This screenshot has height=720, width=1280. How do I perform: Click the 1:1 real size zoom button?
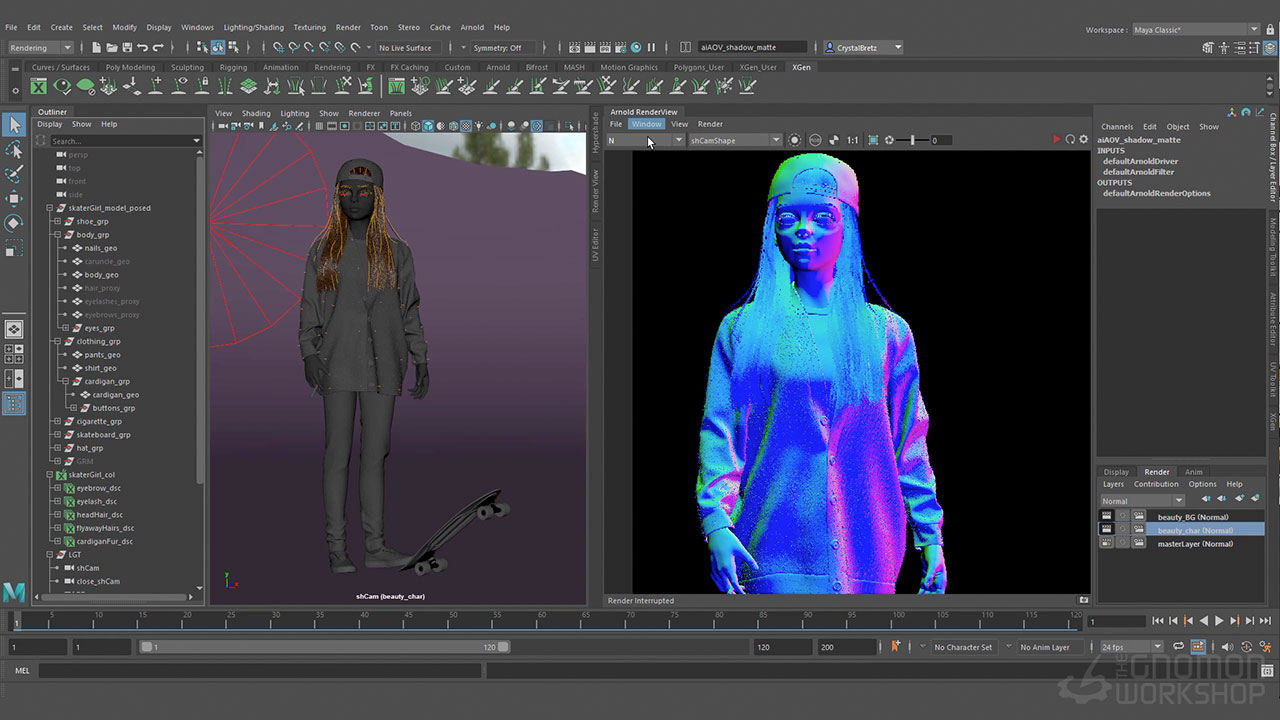[852, 140]
